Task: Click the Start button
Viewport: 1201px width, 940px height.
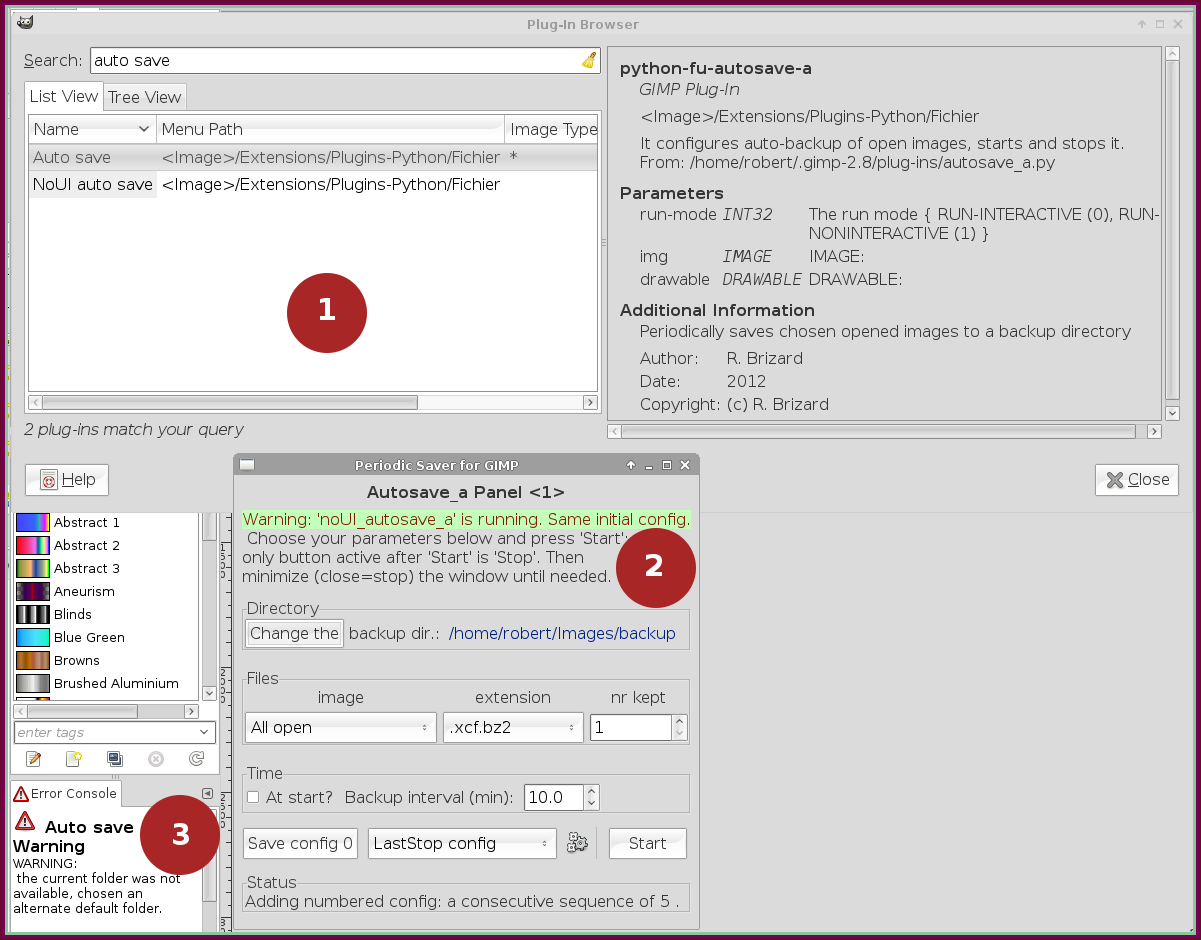Action: 647,843
